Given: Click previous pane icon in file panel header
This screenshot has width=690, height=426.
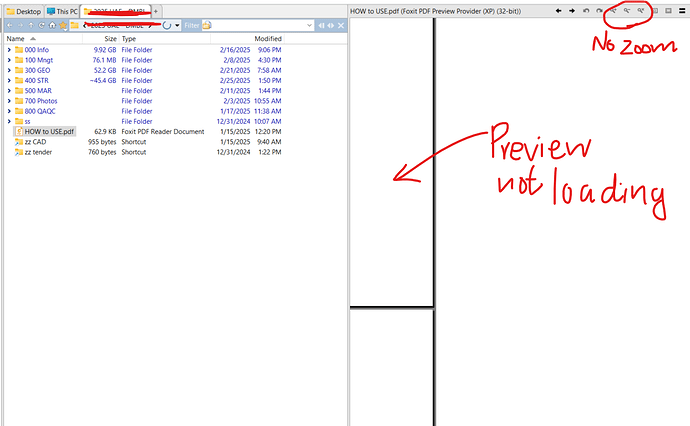Looking at the screenshot, I should point(321,26).
